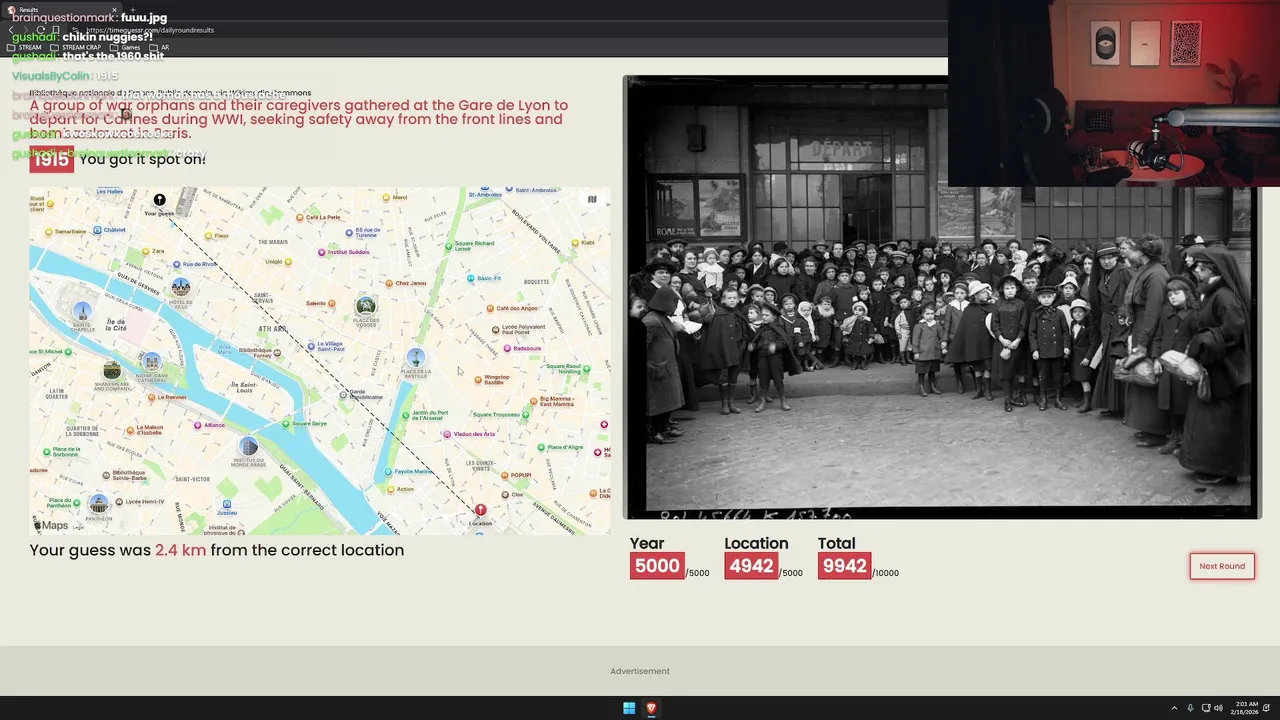This screenshot has width=1280, height=720.
Task: Click the Location score 4942 badge
Action: (751, 566)
